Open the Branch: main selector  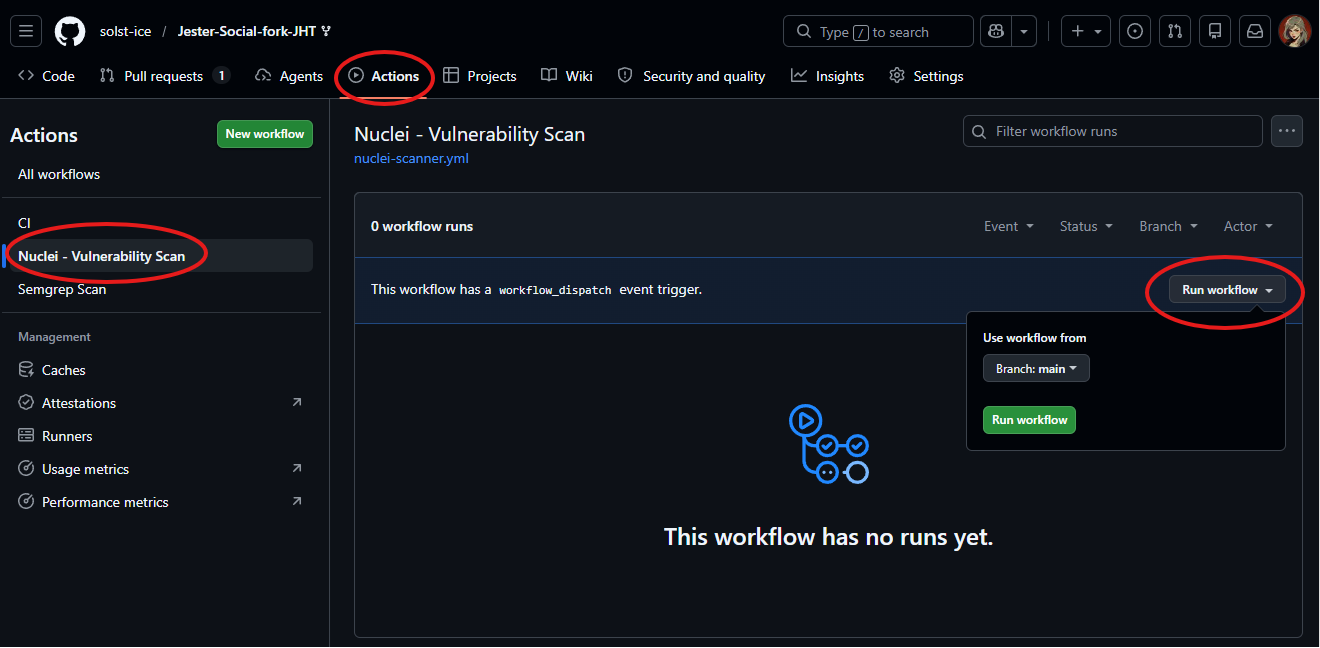(x=1036, y=368)
